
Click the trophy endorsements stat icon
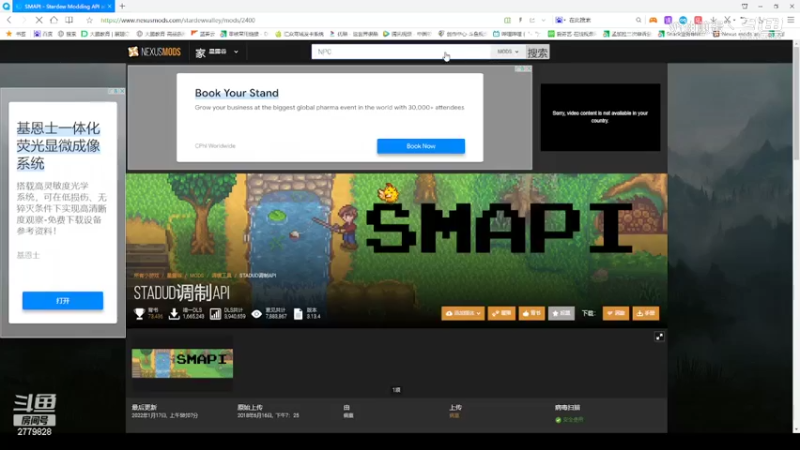point(139,314)
